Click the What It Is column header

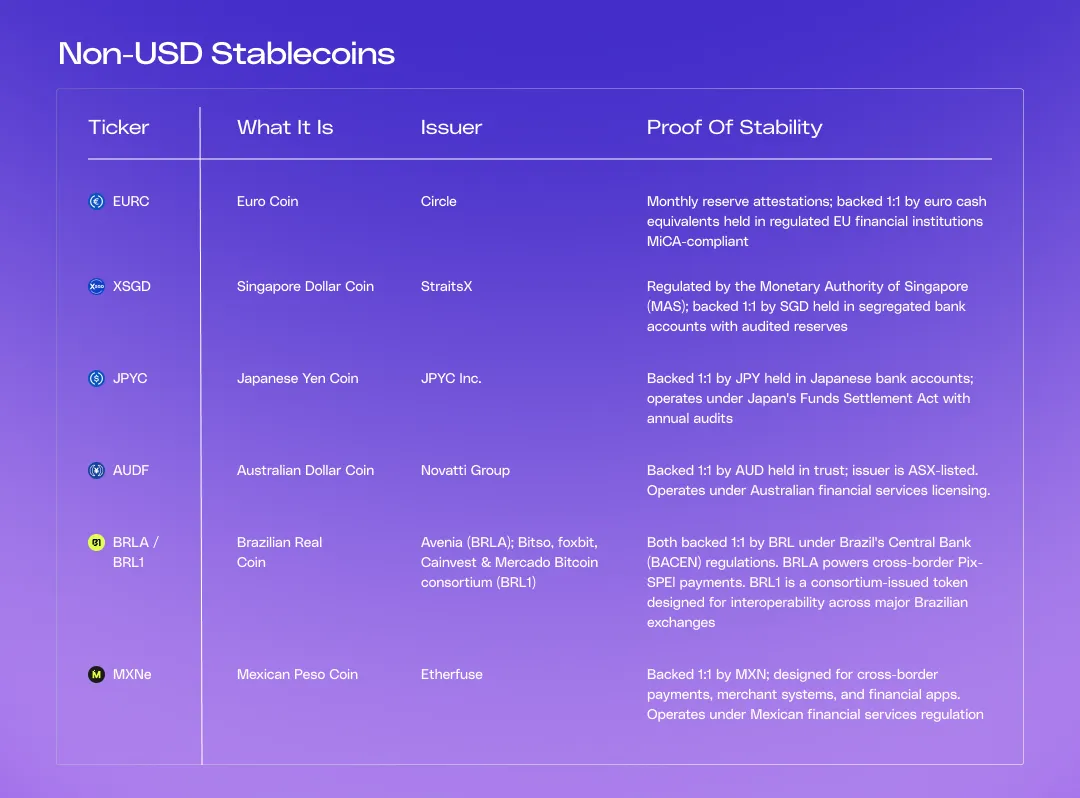(285, 127)
